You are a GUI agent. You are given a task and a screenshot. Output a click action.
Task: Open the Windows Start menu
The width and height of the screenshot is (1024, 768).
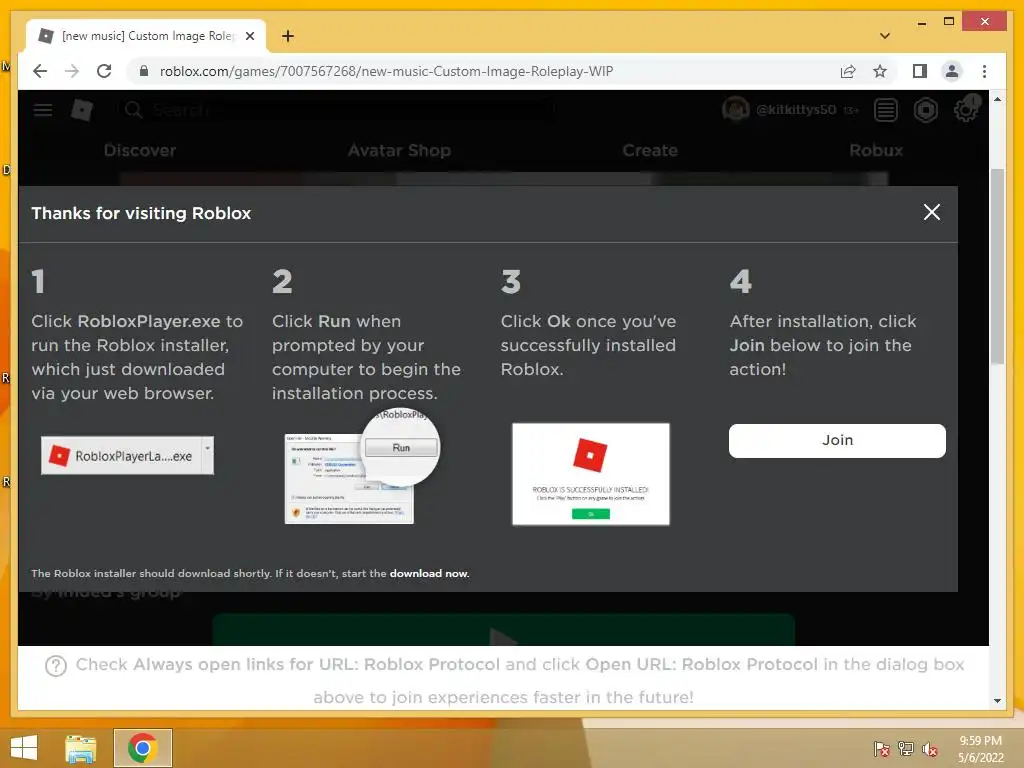[24, 748]
